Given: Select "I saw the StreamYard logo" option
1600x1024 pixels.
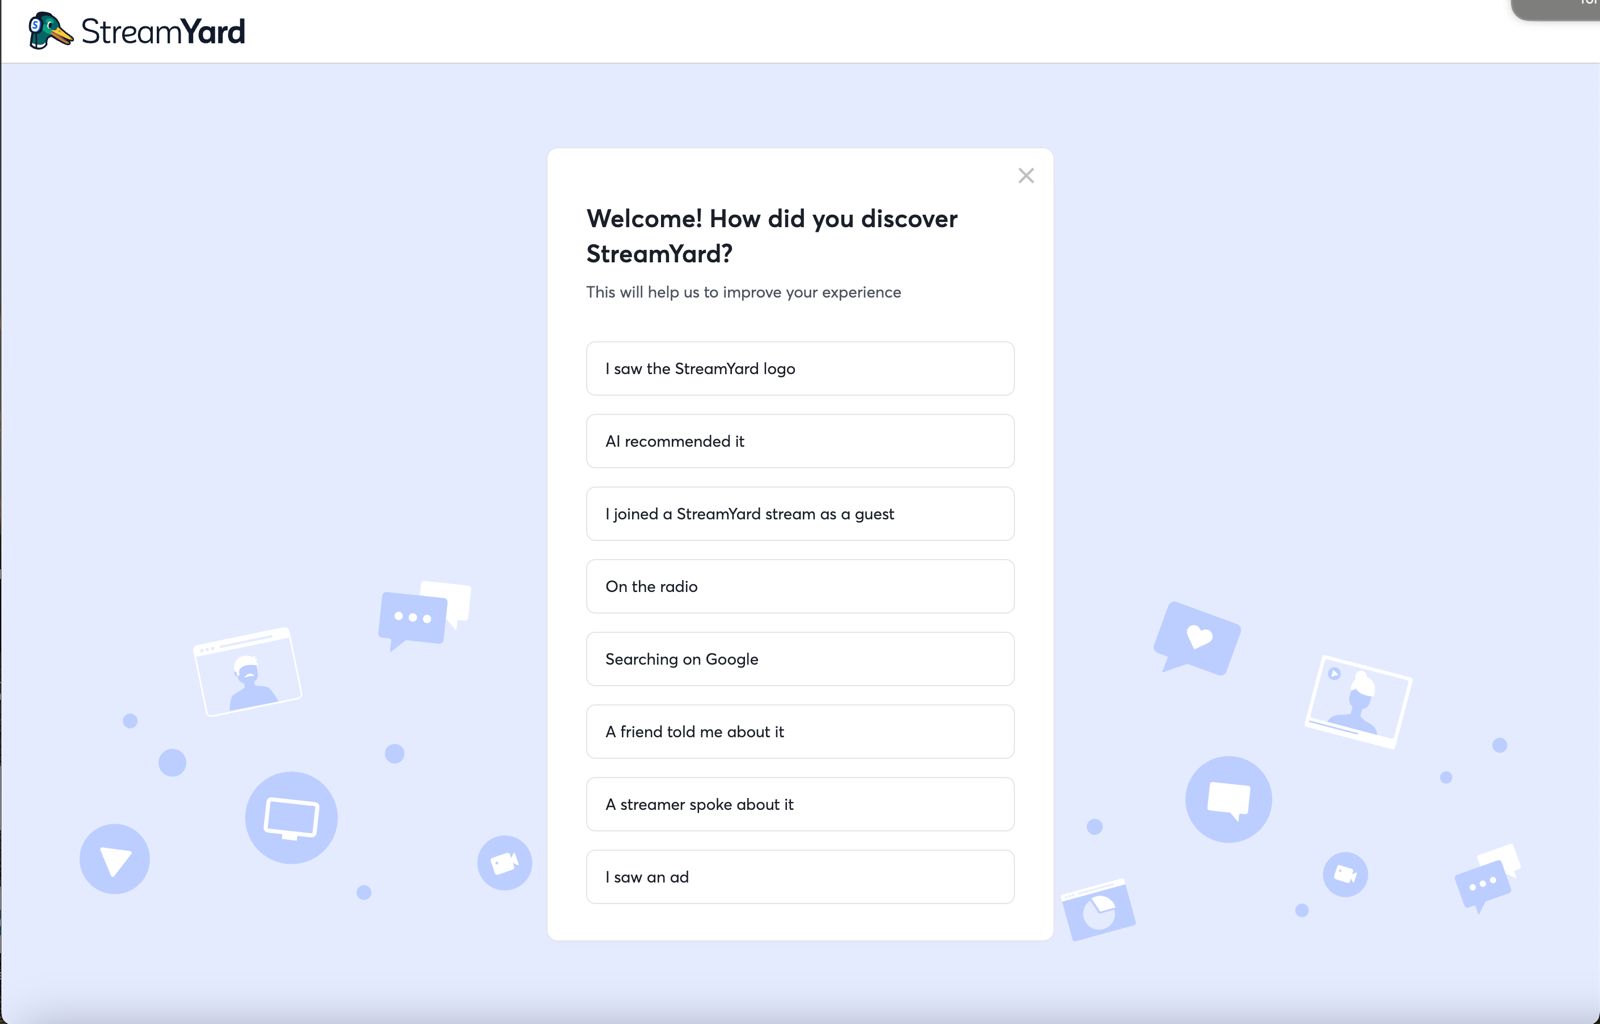Looking at the screenshot, I should [x=800, y=369].
